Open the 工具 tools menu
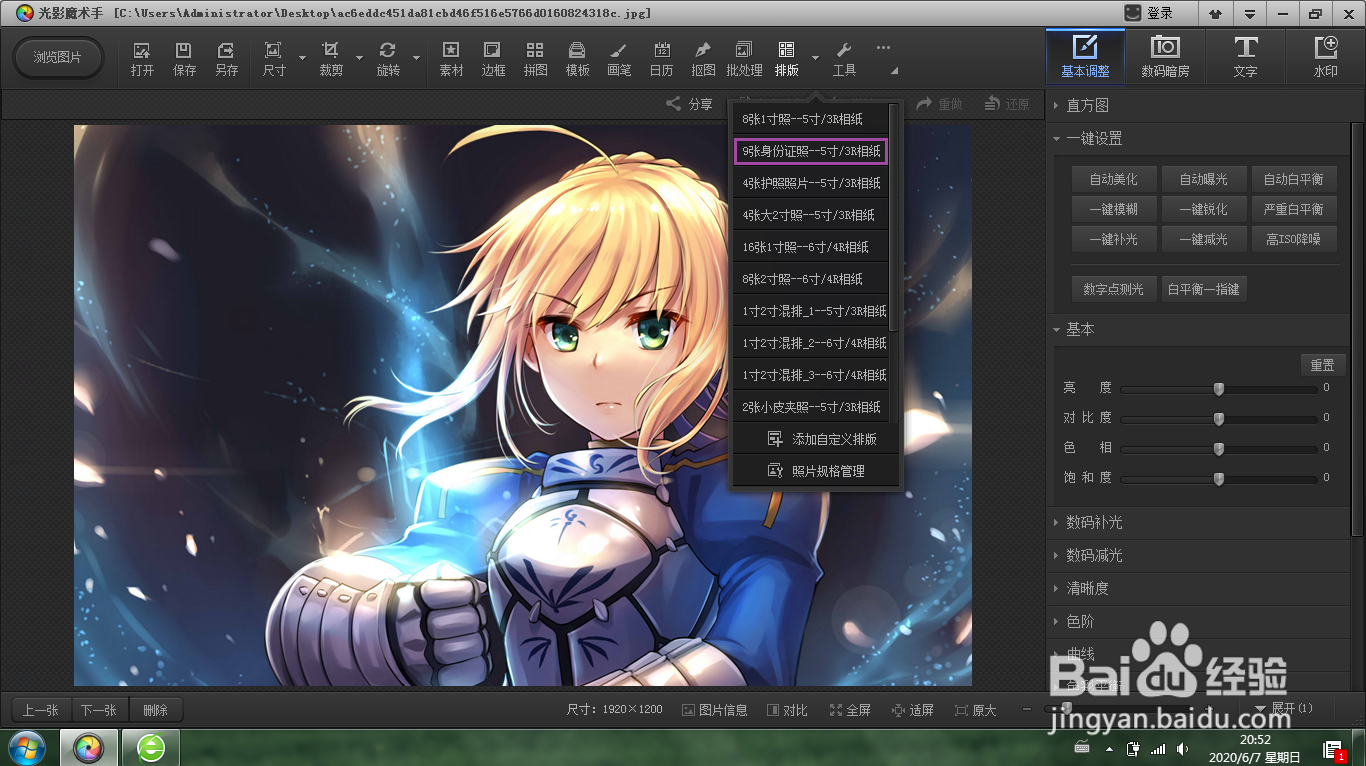The height and width of the screenshot is (766, 1366). (844, 59)
